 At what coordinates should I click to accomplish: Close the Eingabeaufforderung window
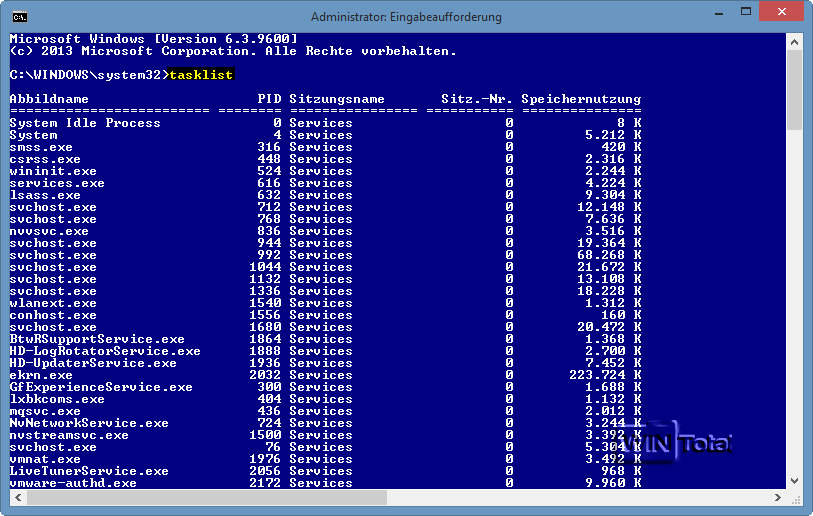pos(781,12)
